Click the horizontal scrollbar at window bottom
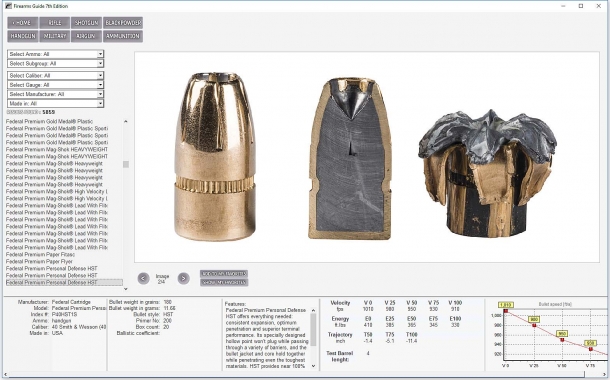Screen dimensions: 610x380 296,375
